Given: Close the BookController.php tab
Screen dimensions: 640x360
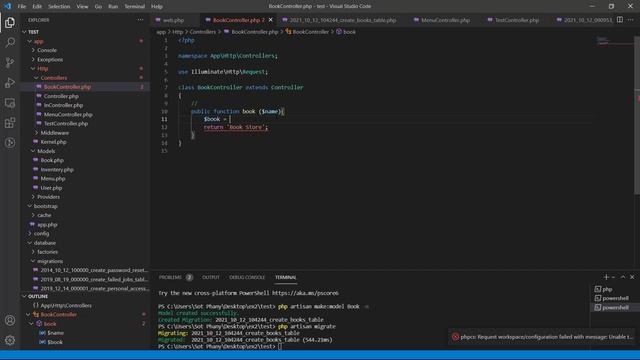Looking at the screenshot, I should pos(271,20).
